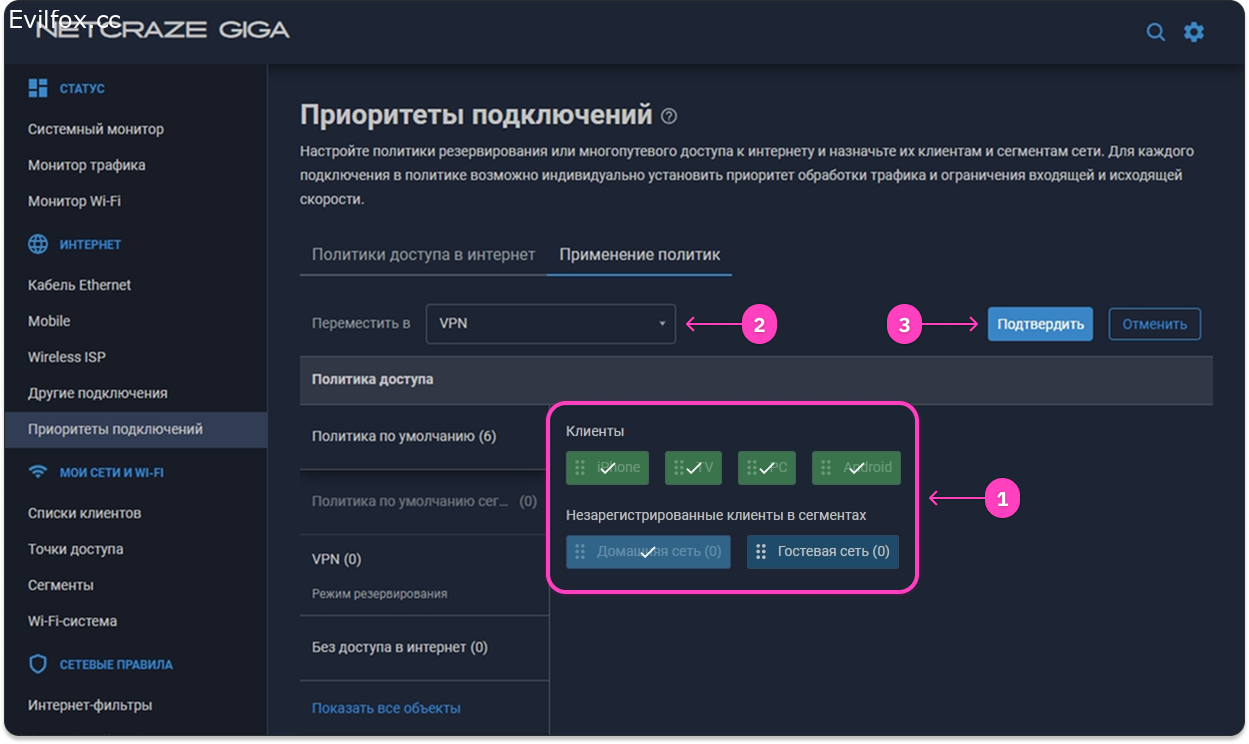Click the search magnifier icon
Image resolution: width=1249 pixels, height=744 pixels.
1155,32
